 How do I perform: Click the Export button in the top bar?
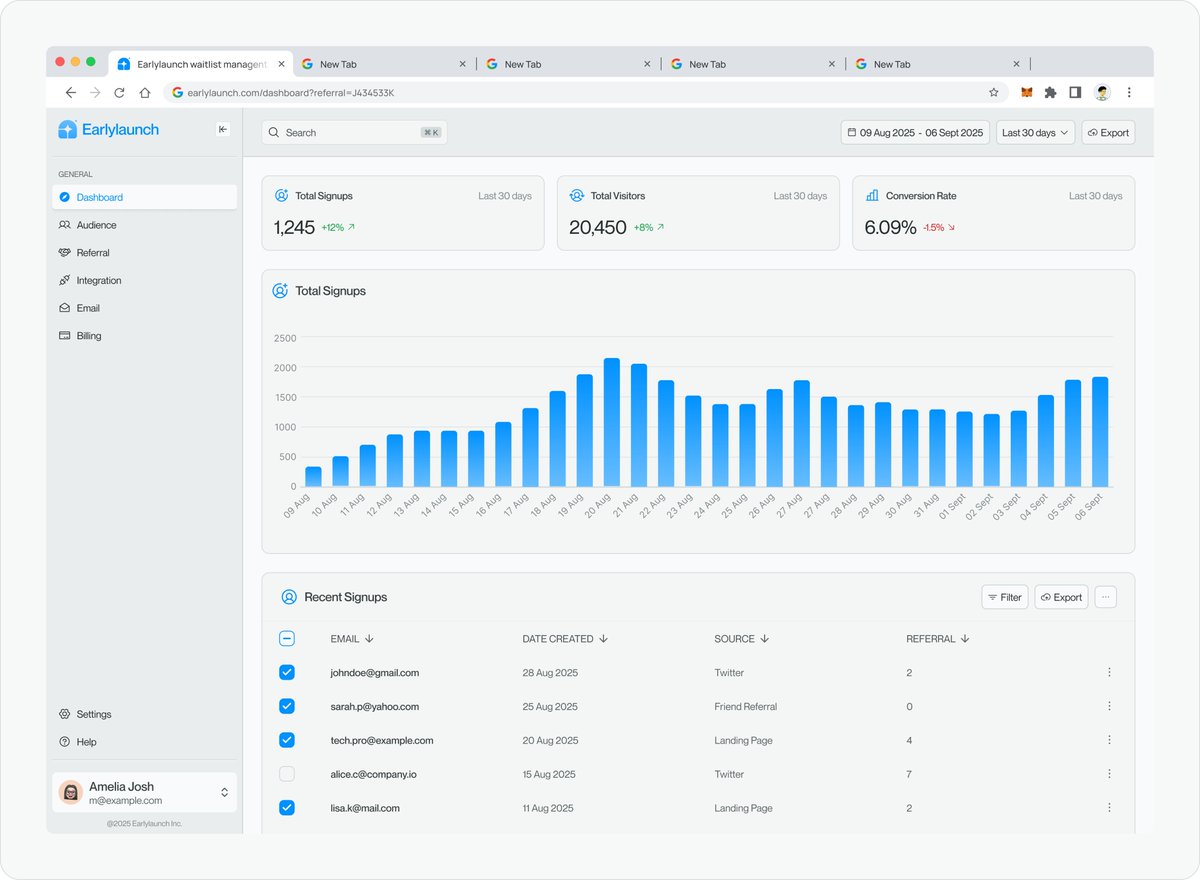(x=1108, y=132)
